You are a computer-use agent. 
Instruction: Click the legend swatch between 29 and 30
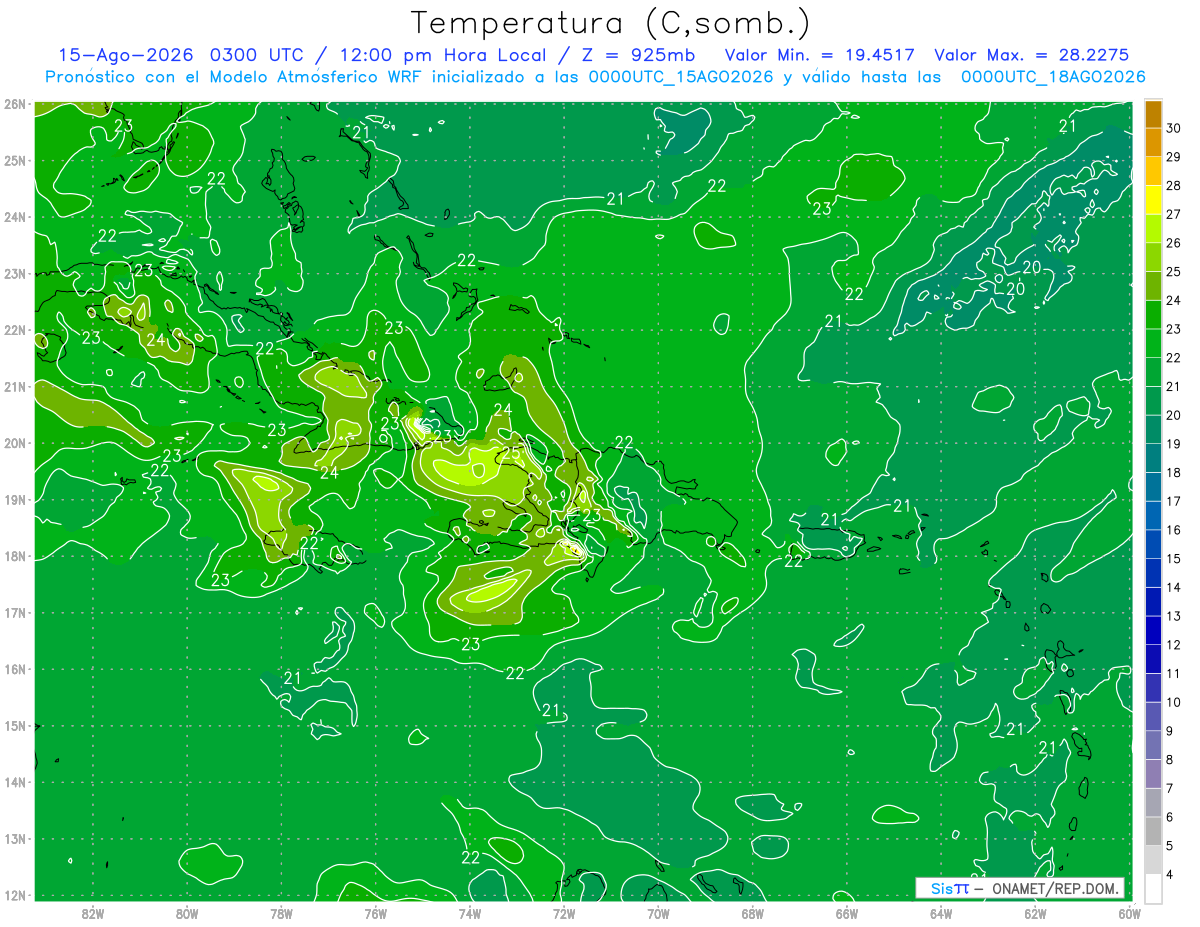click(1153, 142)
